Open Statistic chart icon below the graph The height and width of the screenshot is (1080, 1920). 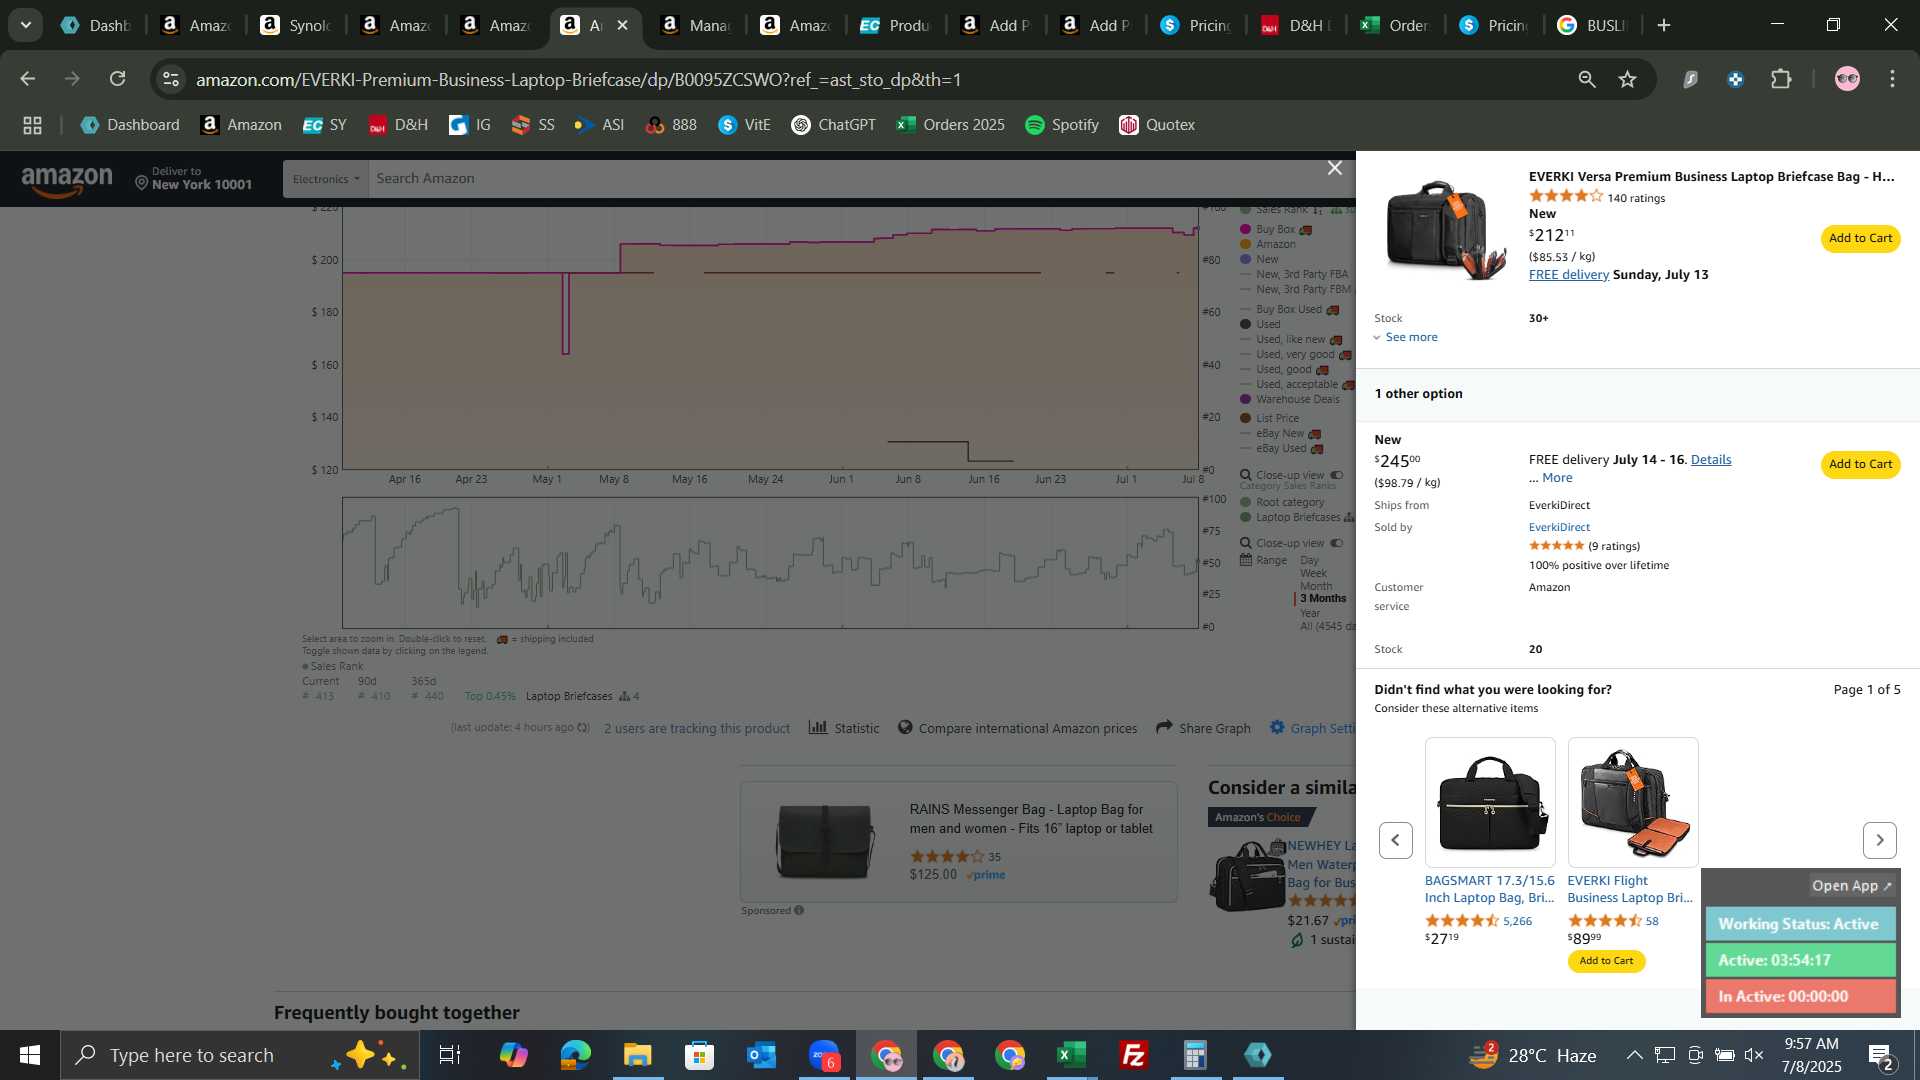click(x=818, y=727)
